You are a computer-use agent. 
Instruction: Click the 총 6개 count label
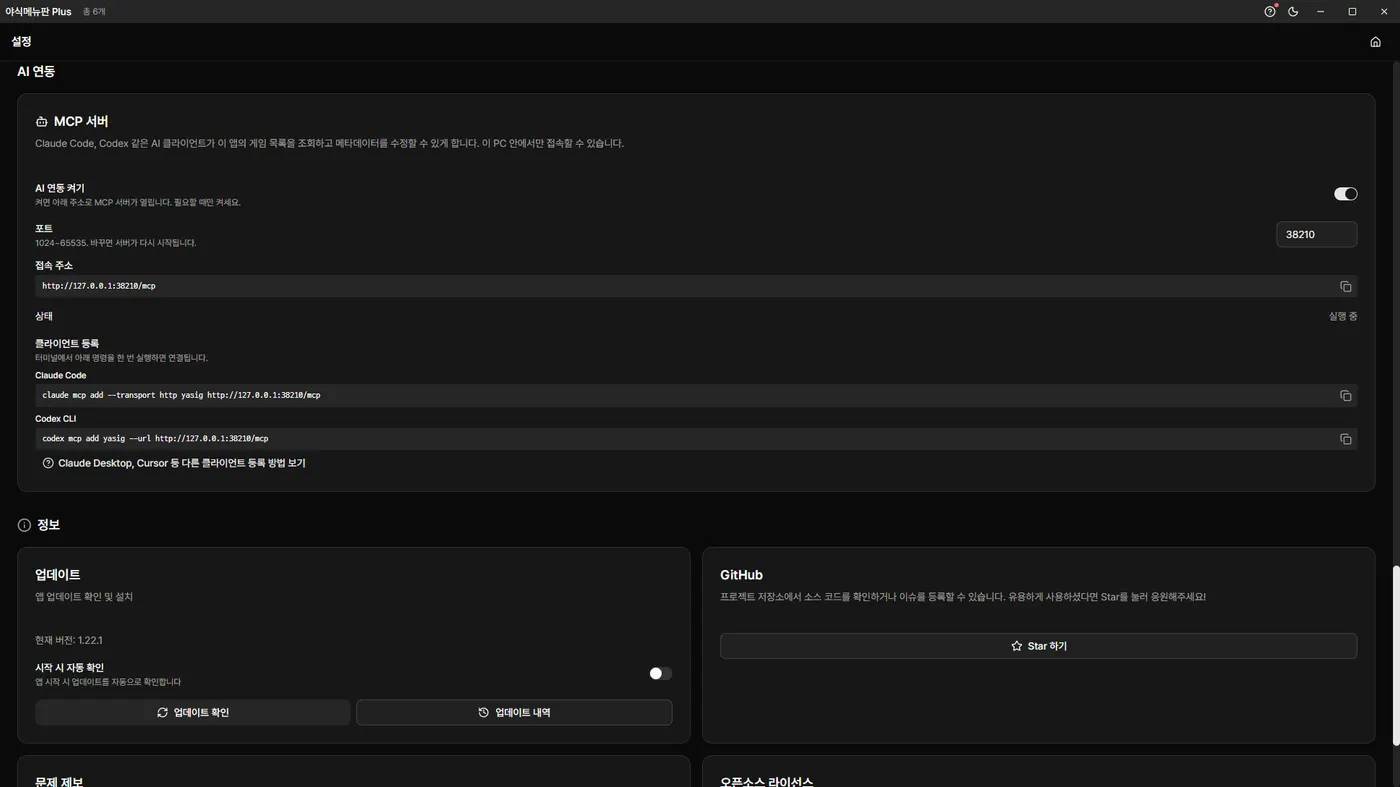tap(94, 12)
